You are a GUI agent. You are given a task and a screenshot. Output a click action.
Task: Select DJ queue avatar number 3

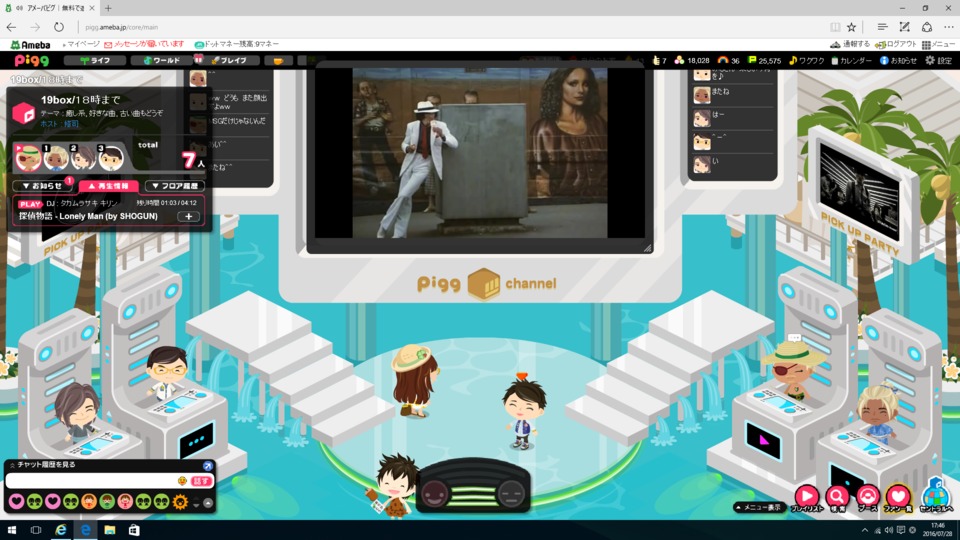pos(111,158)
